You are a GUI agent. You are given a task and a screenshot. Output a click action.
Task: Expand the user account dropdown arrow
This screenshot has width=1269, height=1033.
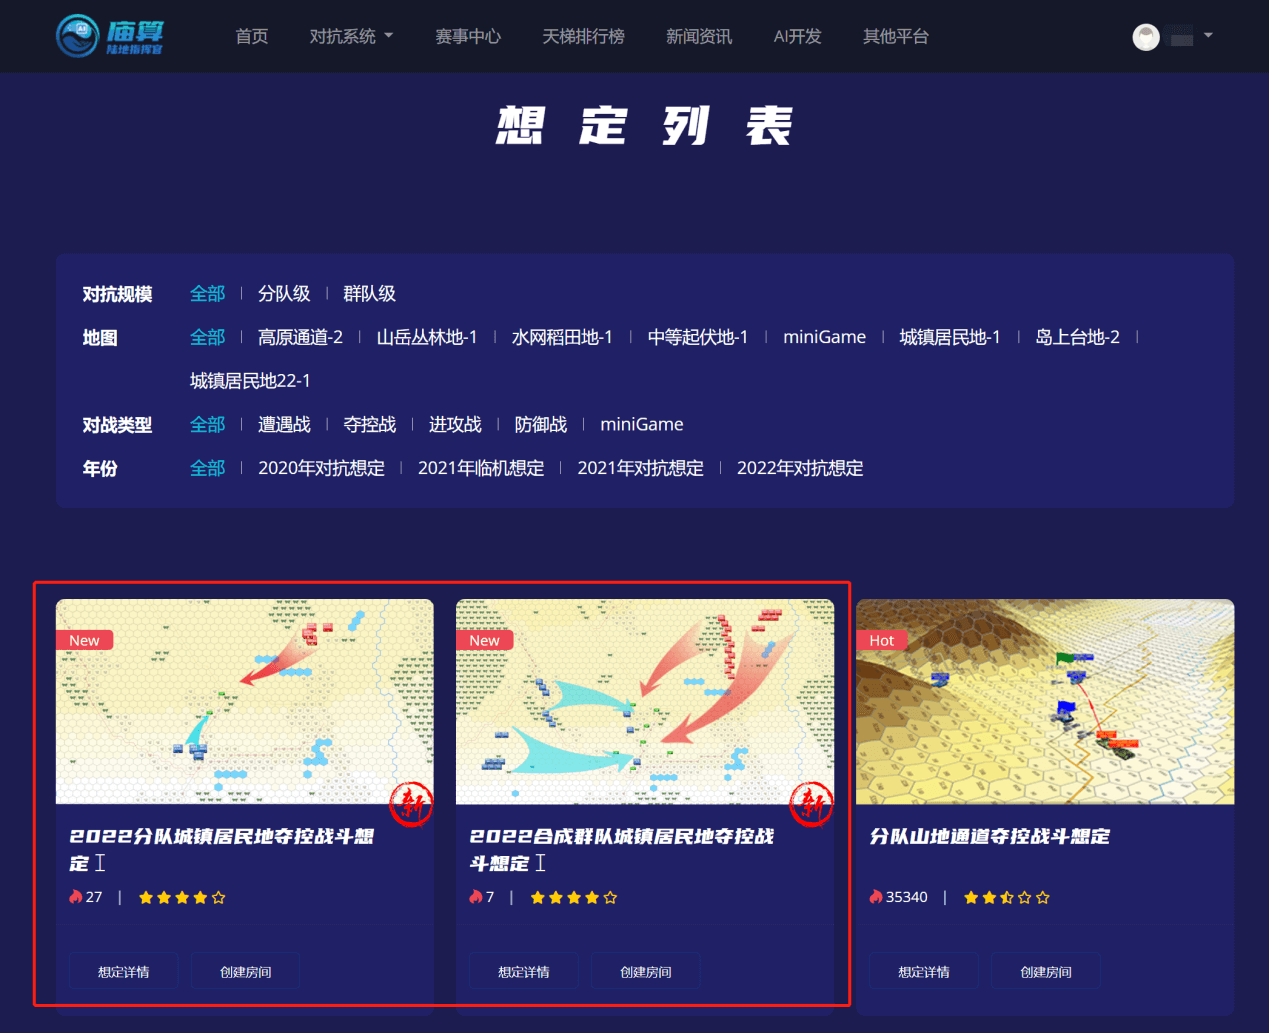coord(1206,36)
